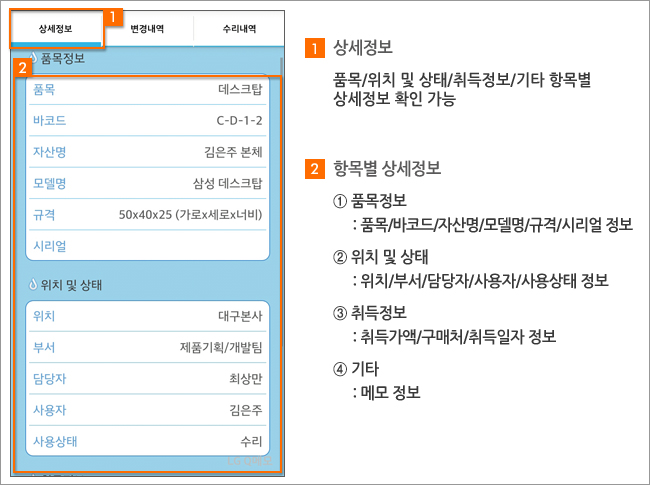Select the 위치 row showing 대구본사
This screenshot has width=650, height=485.
[x=147, y=316]
